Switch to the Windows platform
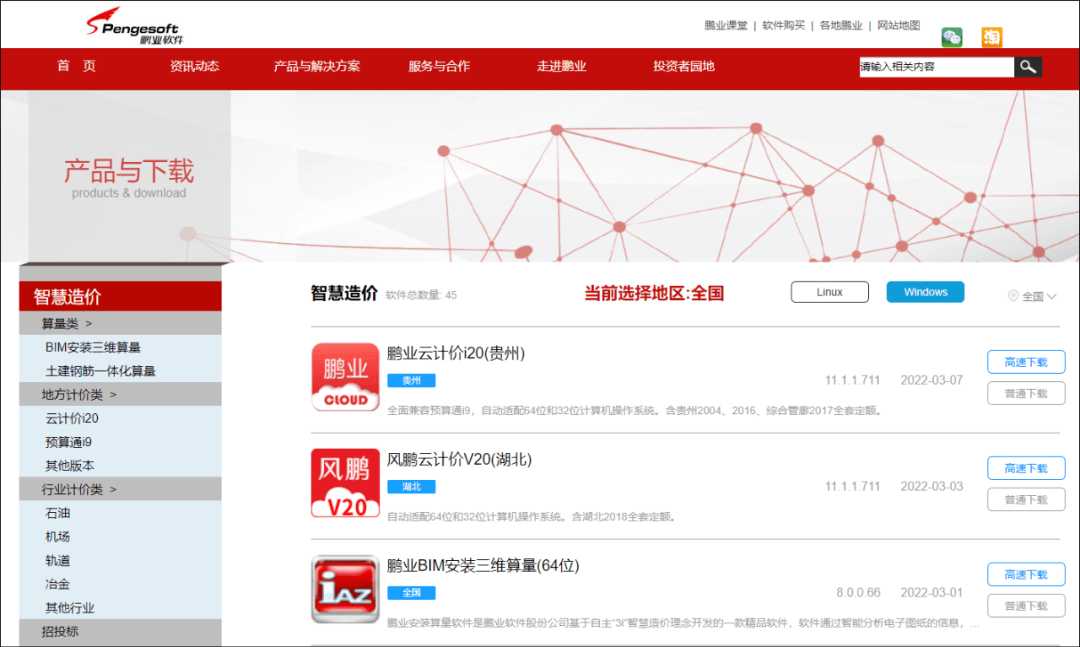This screenshot has height=647, width=1080. [925, 292]
